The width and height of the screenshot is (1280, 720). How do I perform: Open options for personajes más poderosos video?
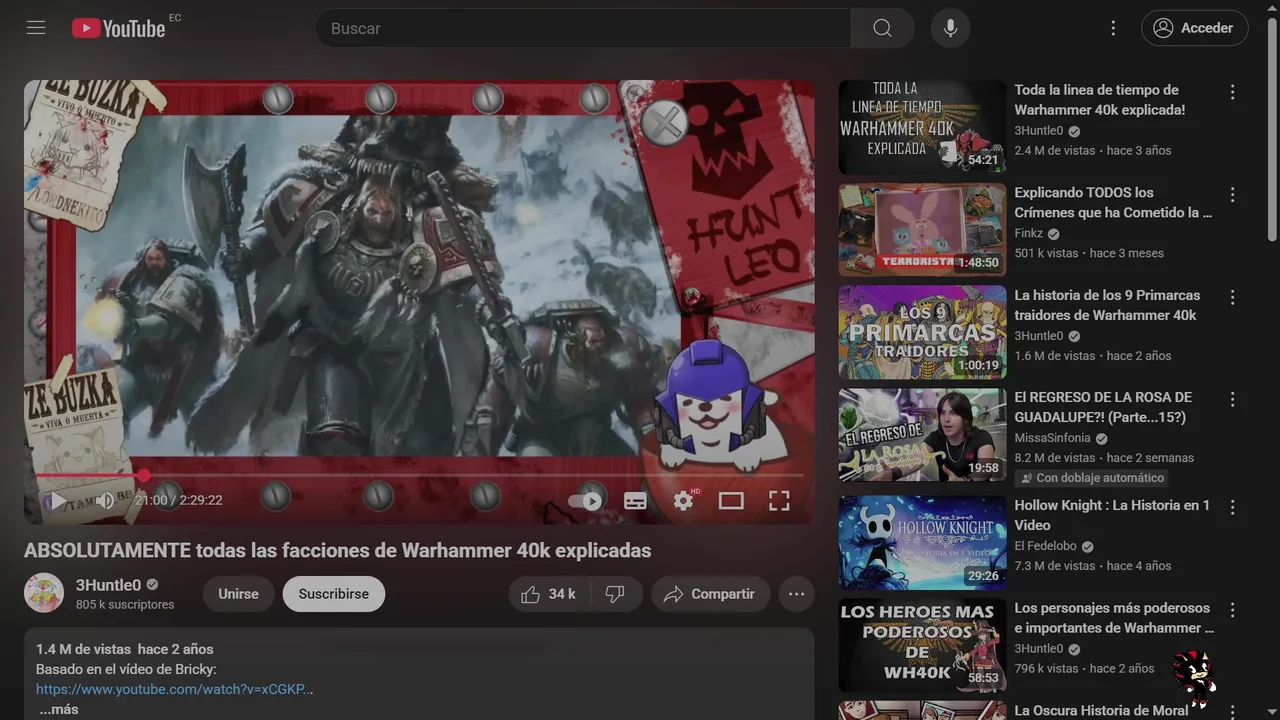click(x=1232, y=610)
